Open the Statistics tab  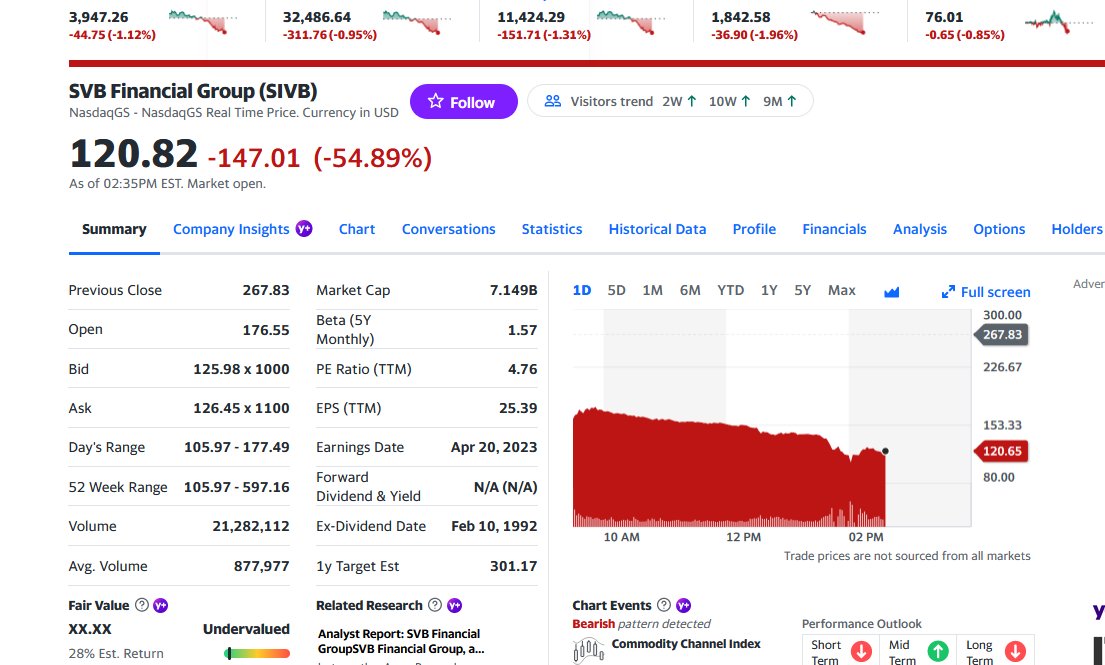[x=552, y=229]
